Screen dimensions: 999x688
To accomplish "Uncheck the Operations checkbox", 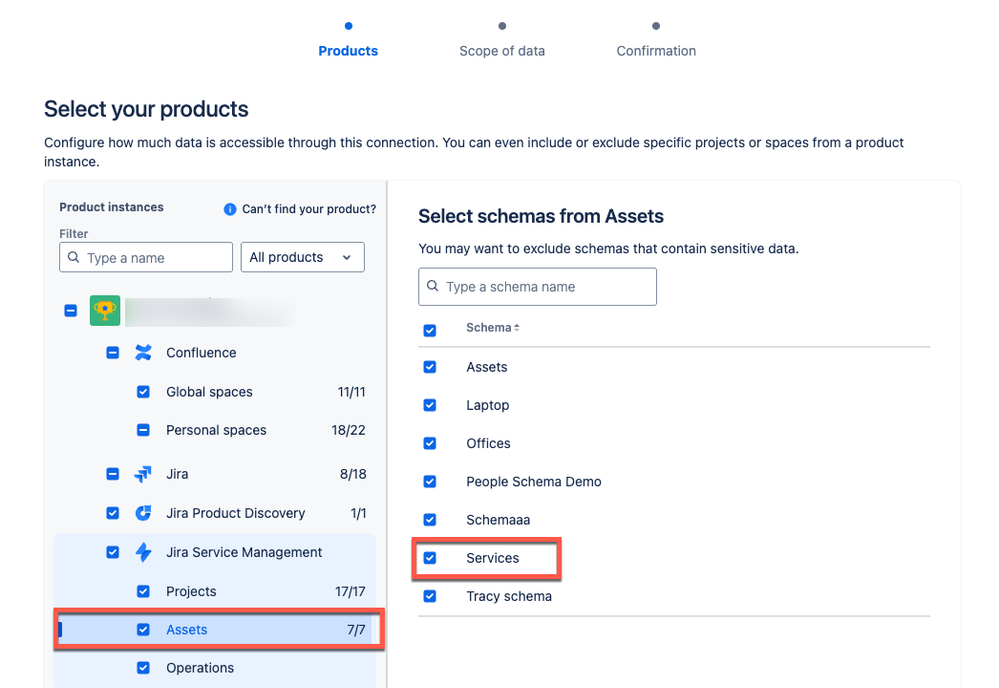I will 143,668.
